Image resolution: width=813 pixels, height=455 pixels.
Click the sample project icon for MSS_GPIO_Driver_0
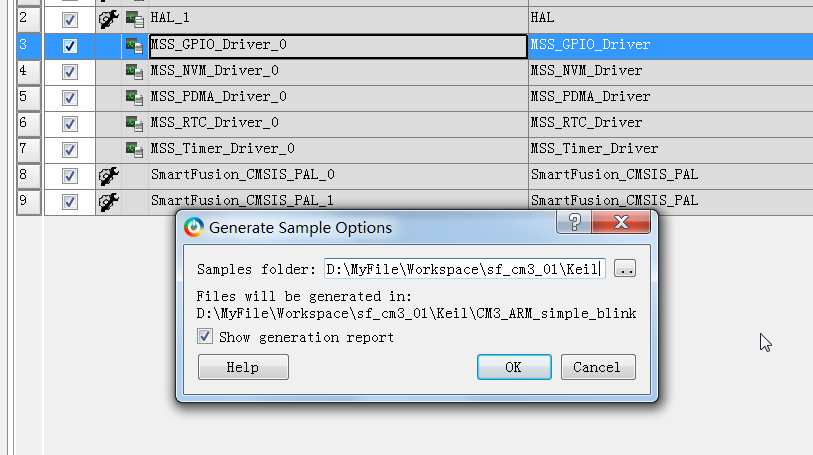(135, 46)
